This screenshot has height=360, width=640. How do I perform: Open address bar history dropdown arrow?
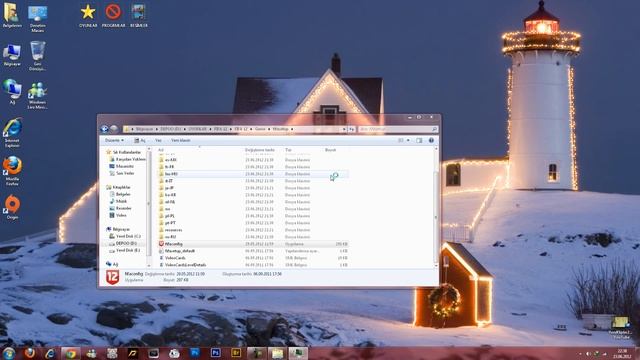[344, 129]
